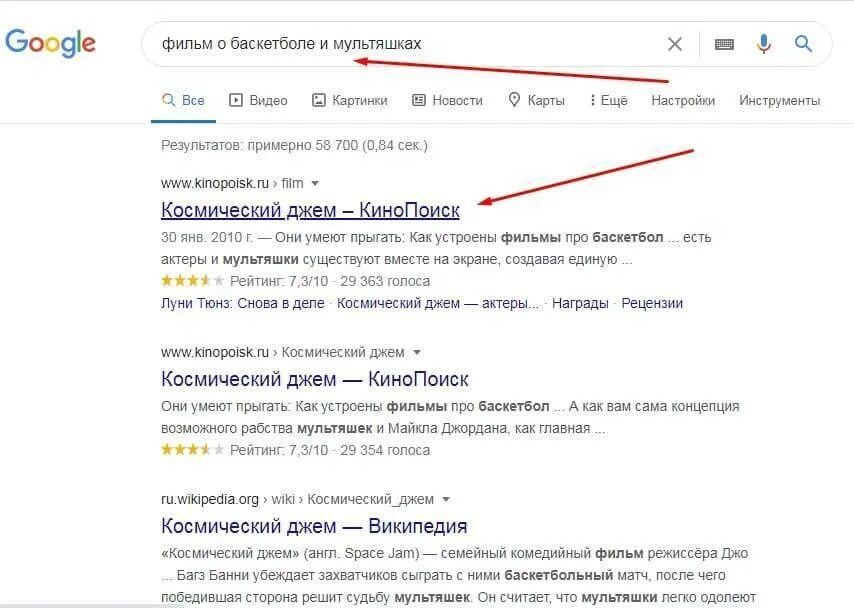Go to Google home via logo
The height and width of the screenshot is (608, 854).
click(x=50, y=43)
